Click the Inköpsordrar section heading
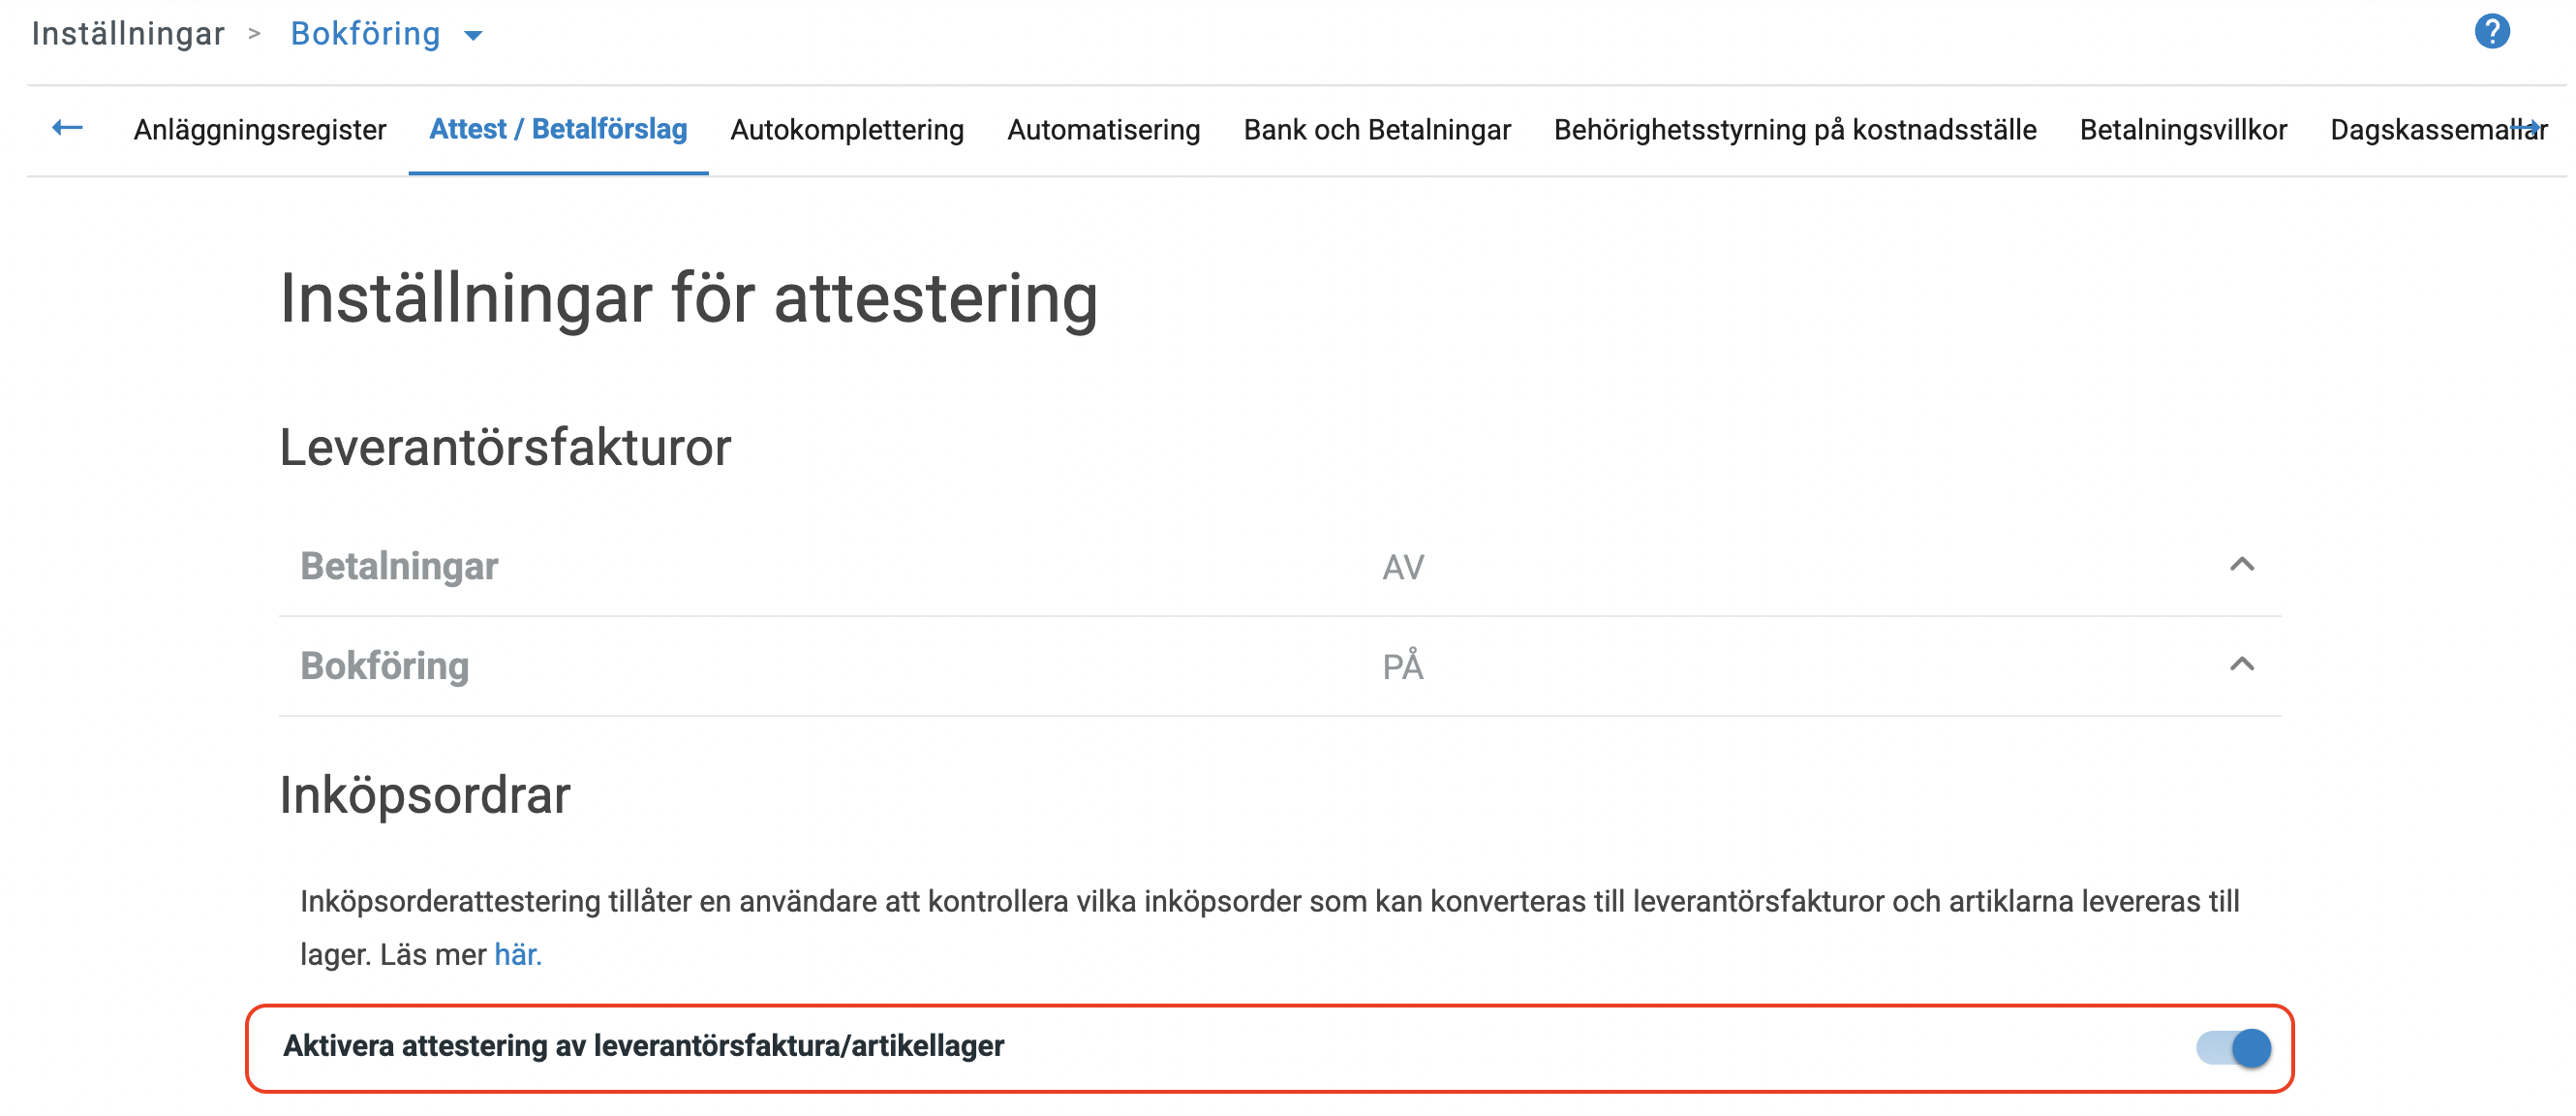The image size is (2576, 1116). point(425,796)
